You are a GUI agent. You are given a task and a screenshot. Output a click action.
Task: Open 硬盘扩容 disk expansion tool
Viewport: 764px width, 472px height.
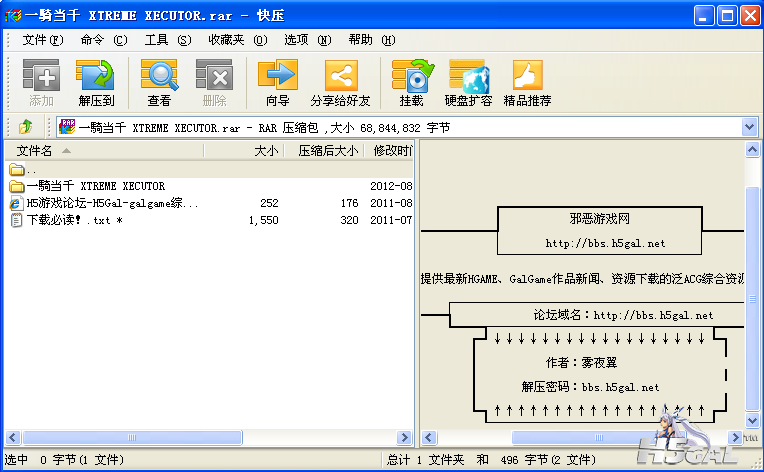(468, 82)
